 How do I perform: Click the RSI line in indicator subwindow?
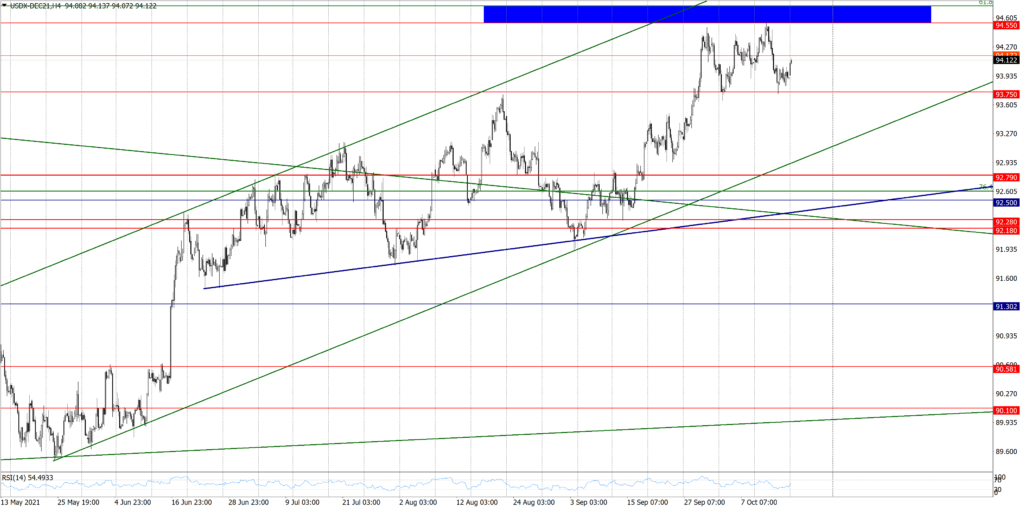pyautogui.click(x=400, y=484)
